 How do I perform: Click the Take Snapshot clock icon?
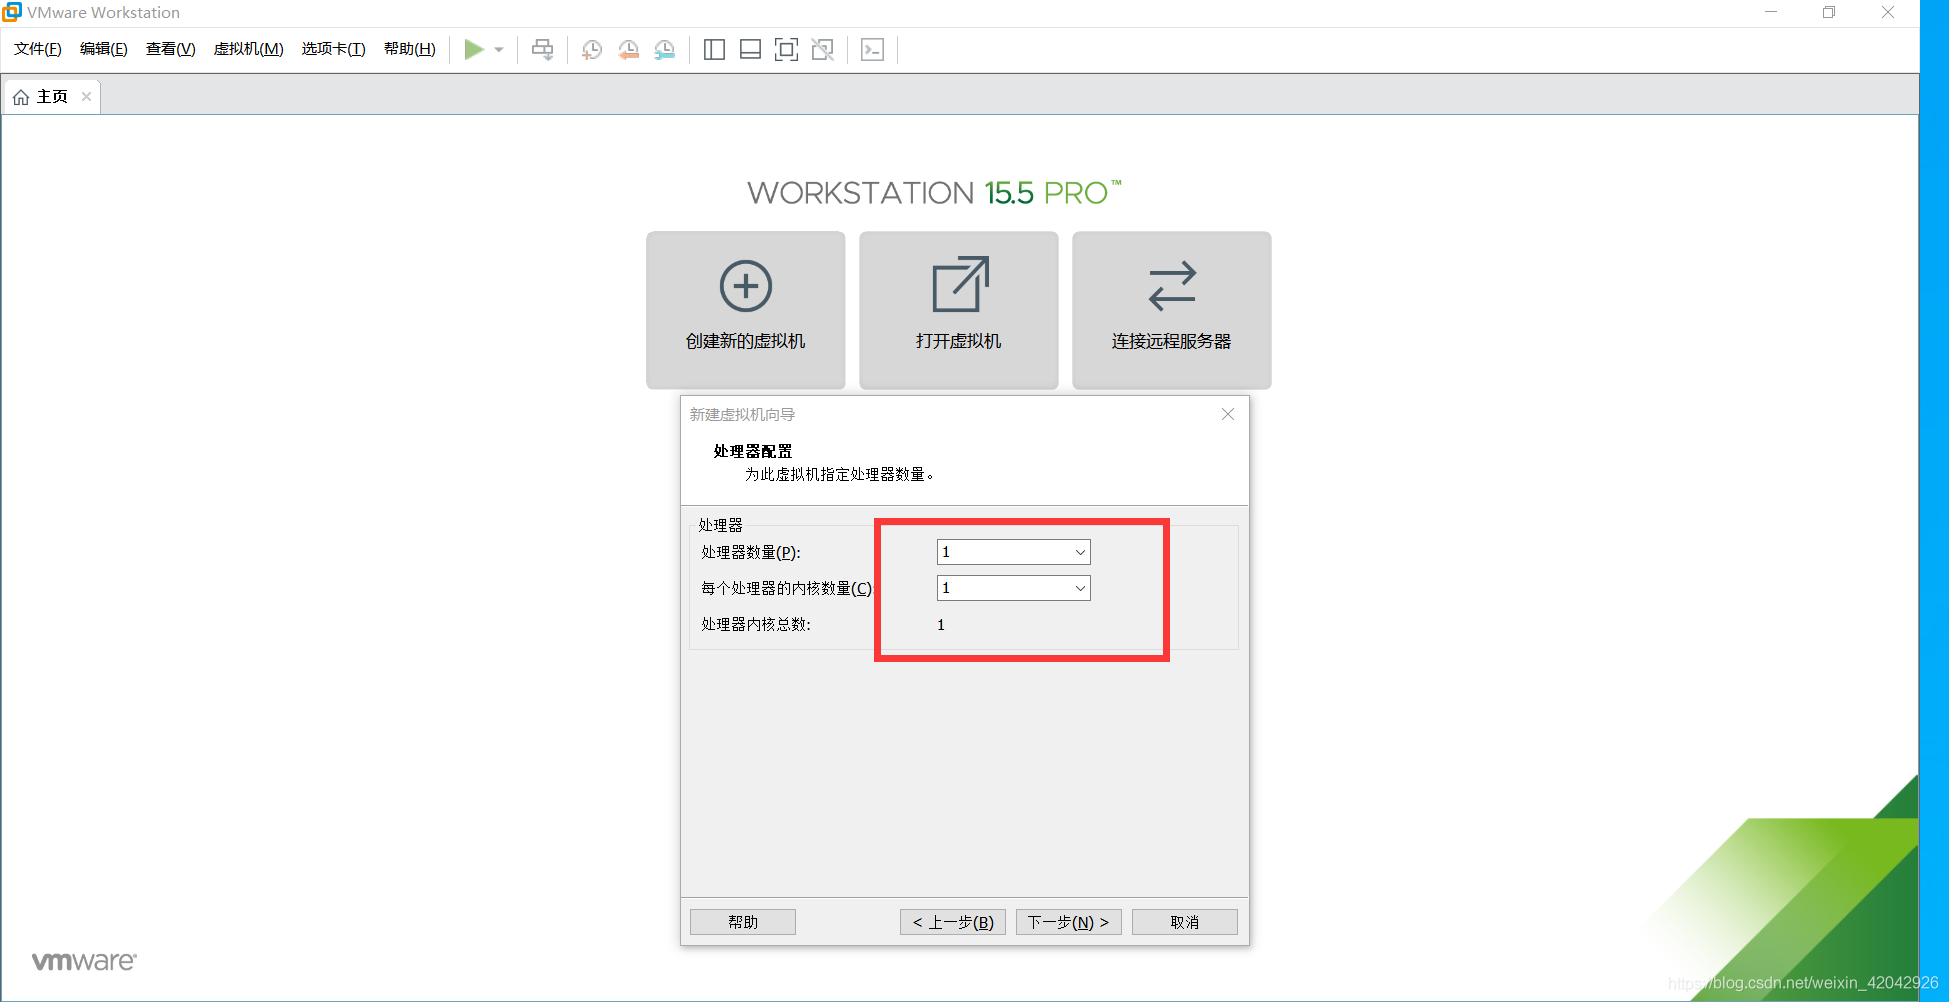pos(592,49)
